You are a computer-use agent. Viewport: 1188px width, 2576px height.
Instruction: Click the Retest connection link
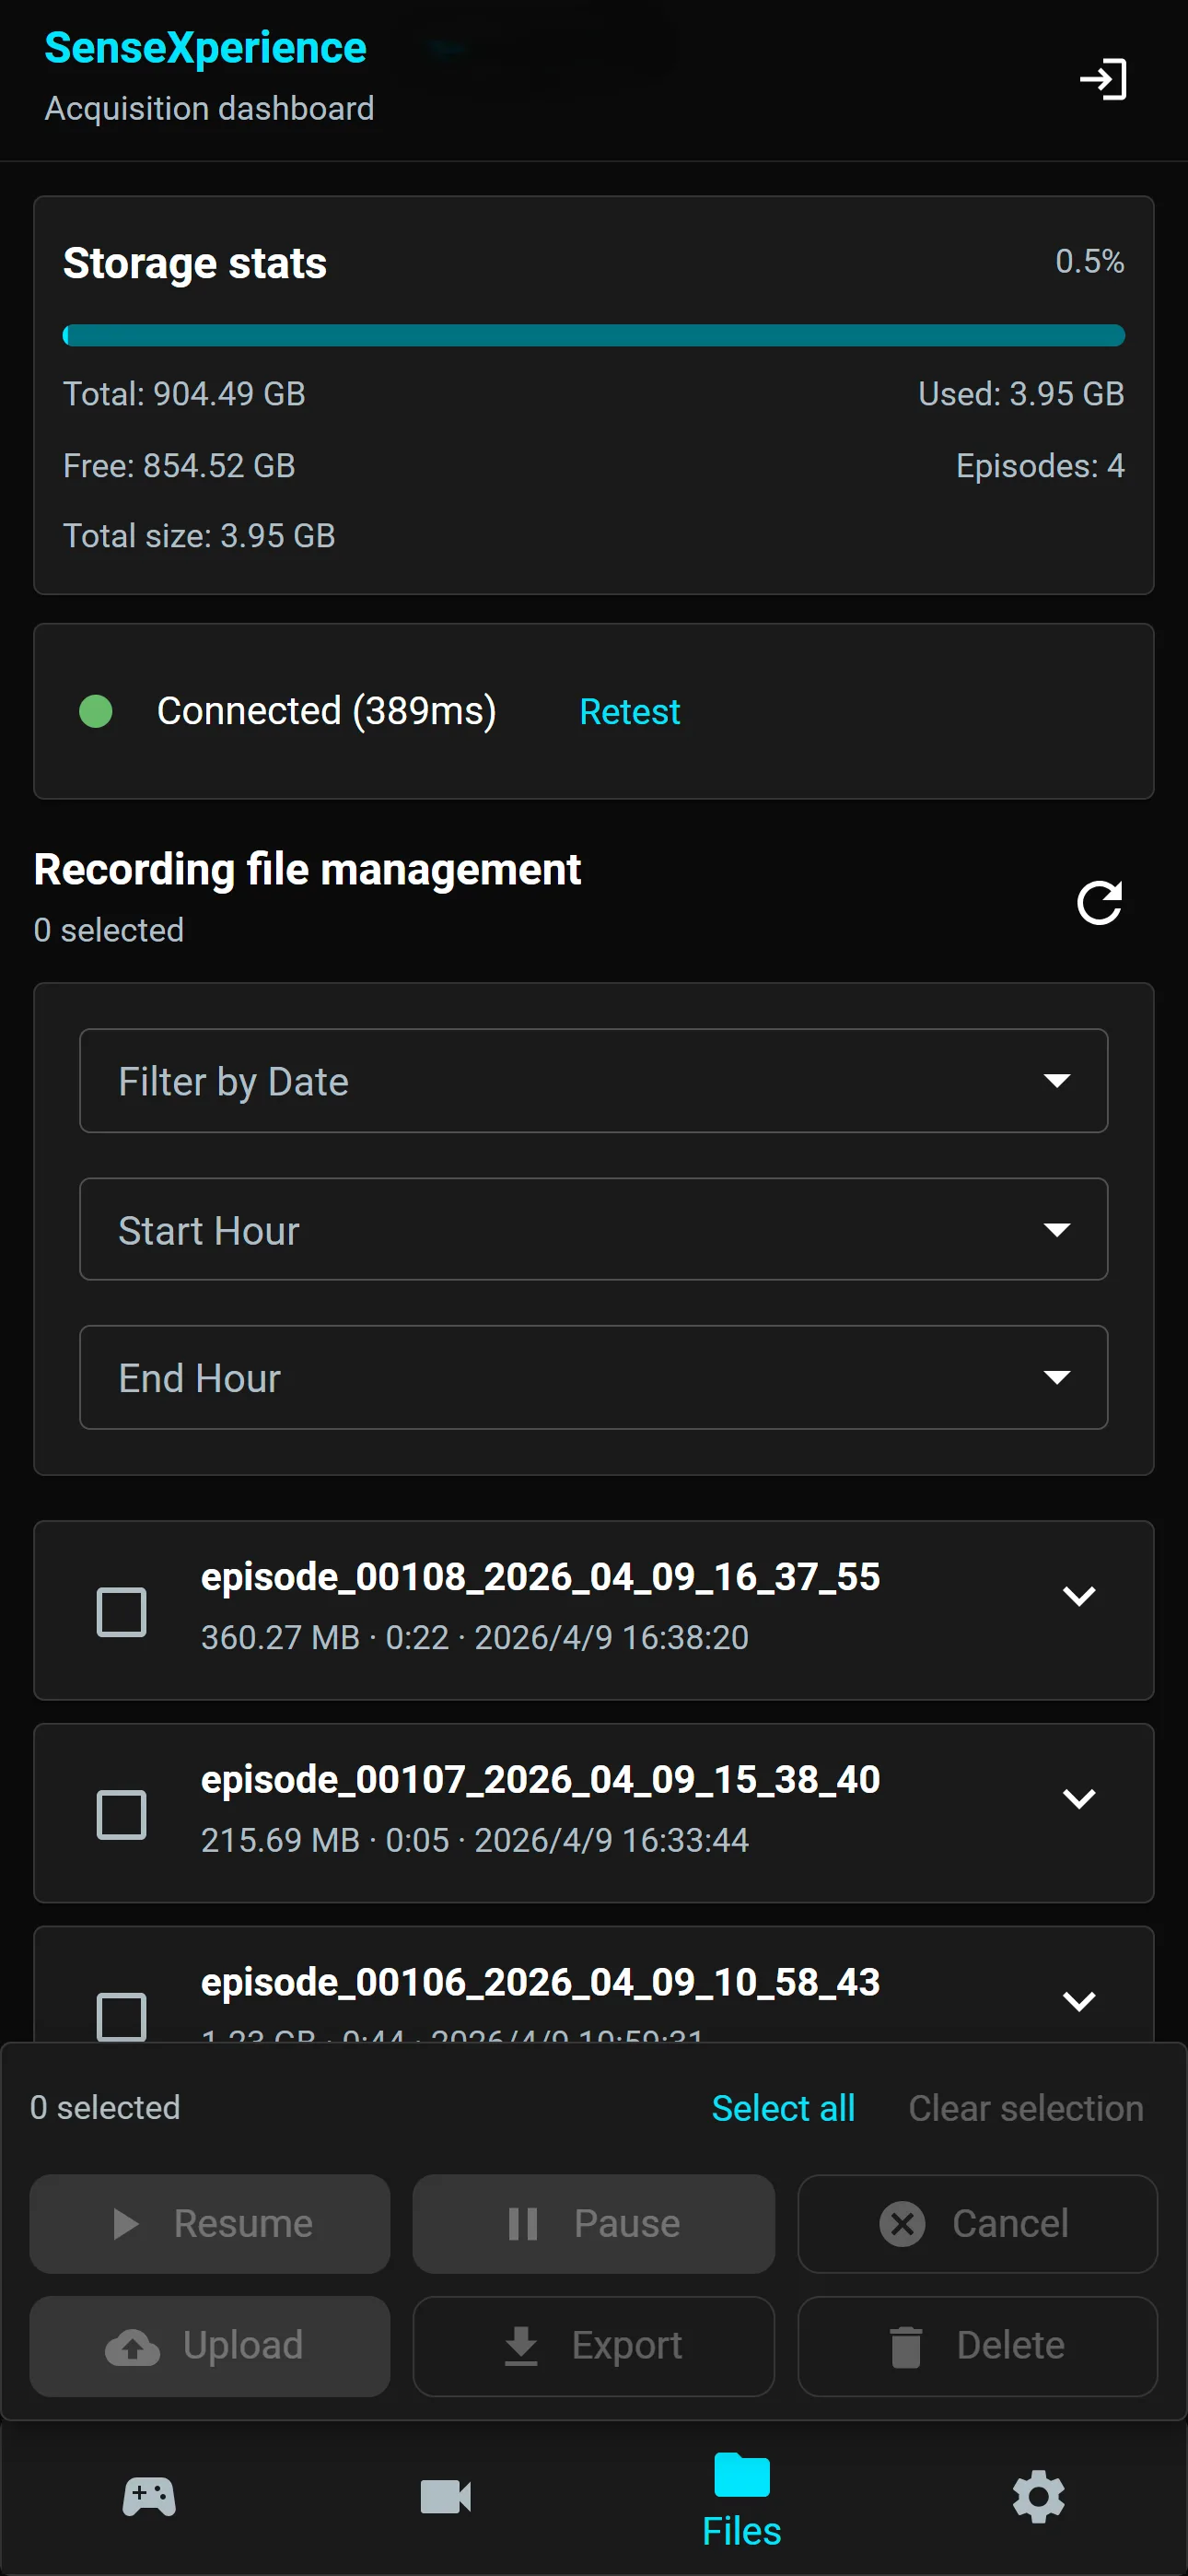coord(629,711)
